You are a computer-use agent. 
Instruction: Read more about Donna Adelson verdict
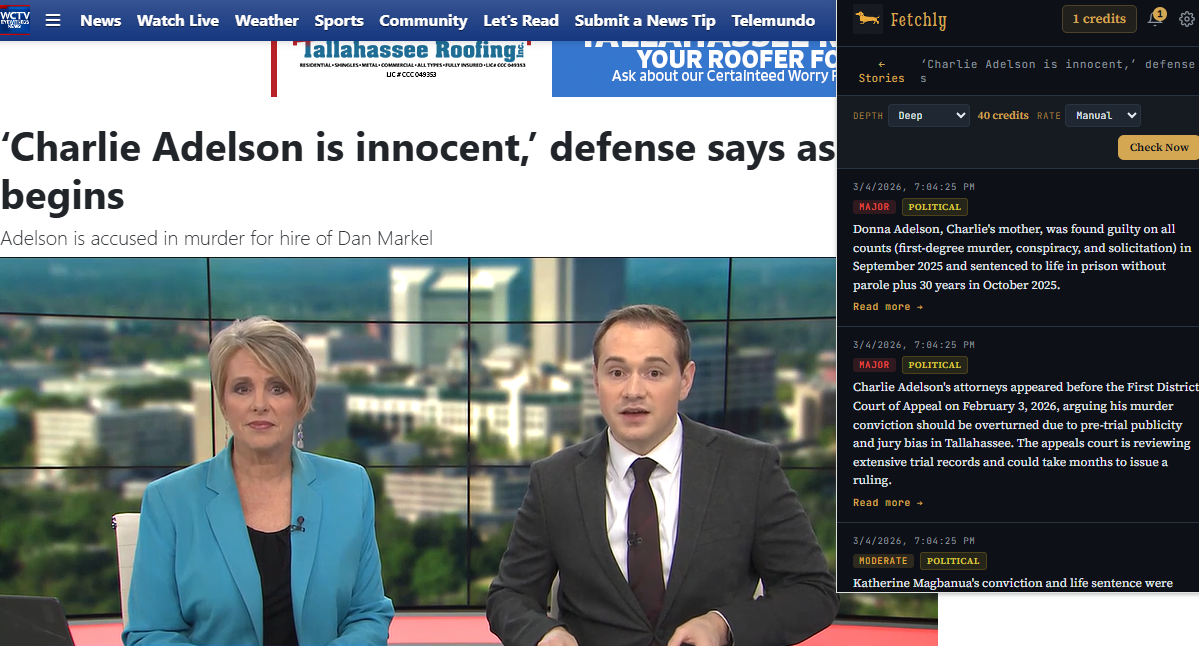click(887, 307)
